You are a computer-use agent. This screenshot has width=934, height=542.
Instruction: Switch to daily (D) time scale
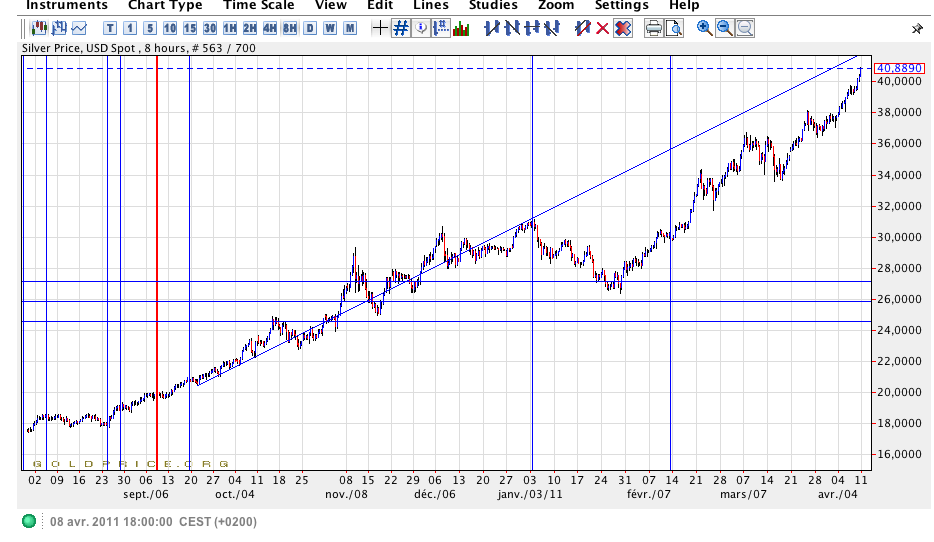(310, 28)
